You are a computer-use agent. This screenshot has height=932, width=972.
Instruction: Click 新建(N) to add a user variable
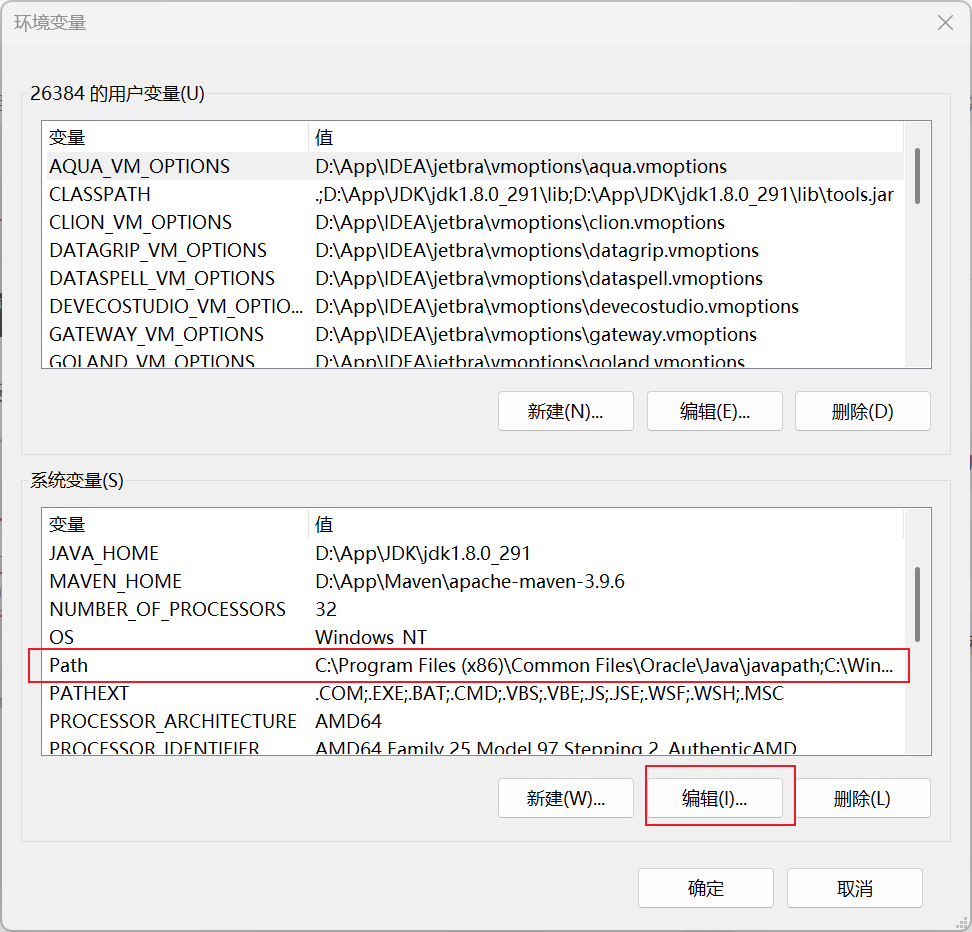565,410
